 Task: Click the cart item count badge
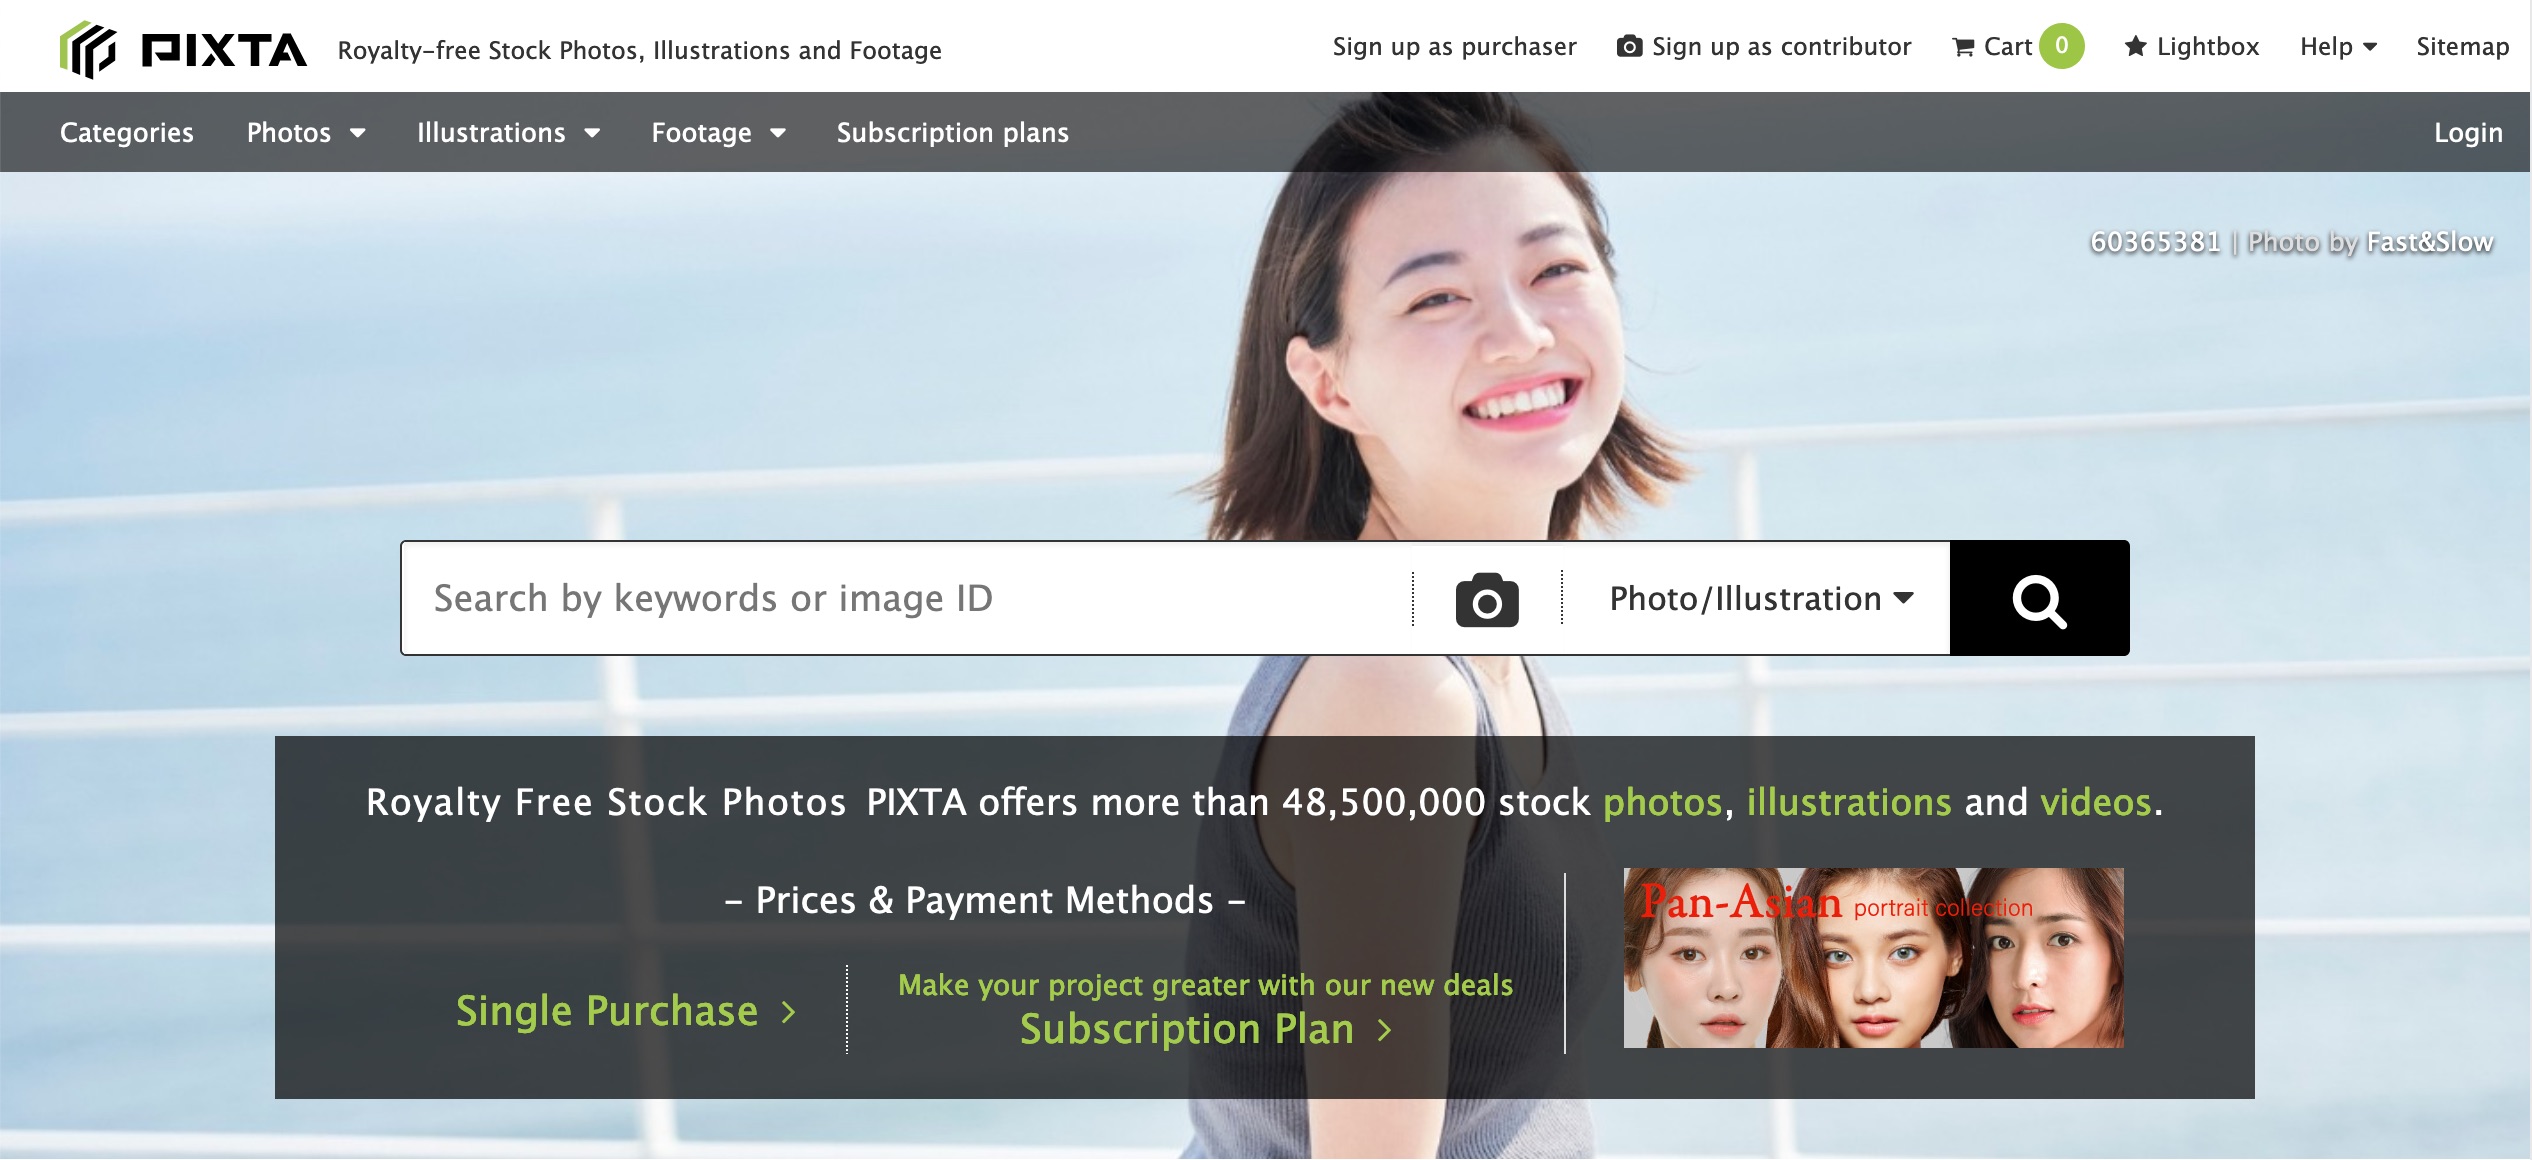pyautogui.click(x=2062, y=45)
